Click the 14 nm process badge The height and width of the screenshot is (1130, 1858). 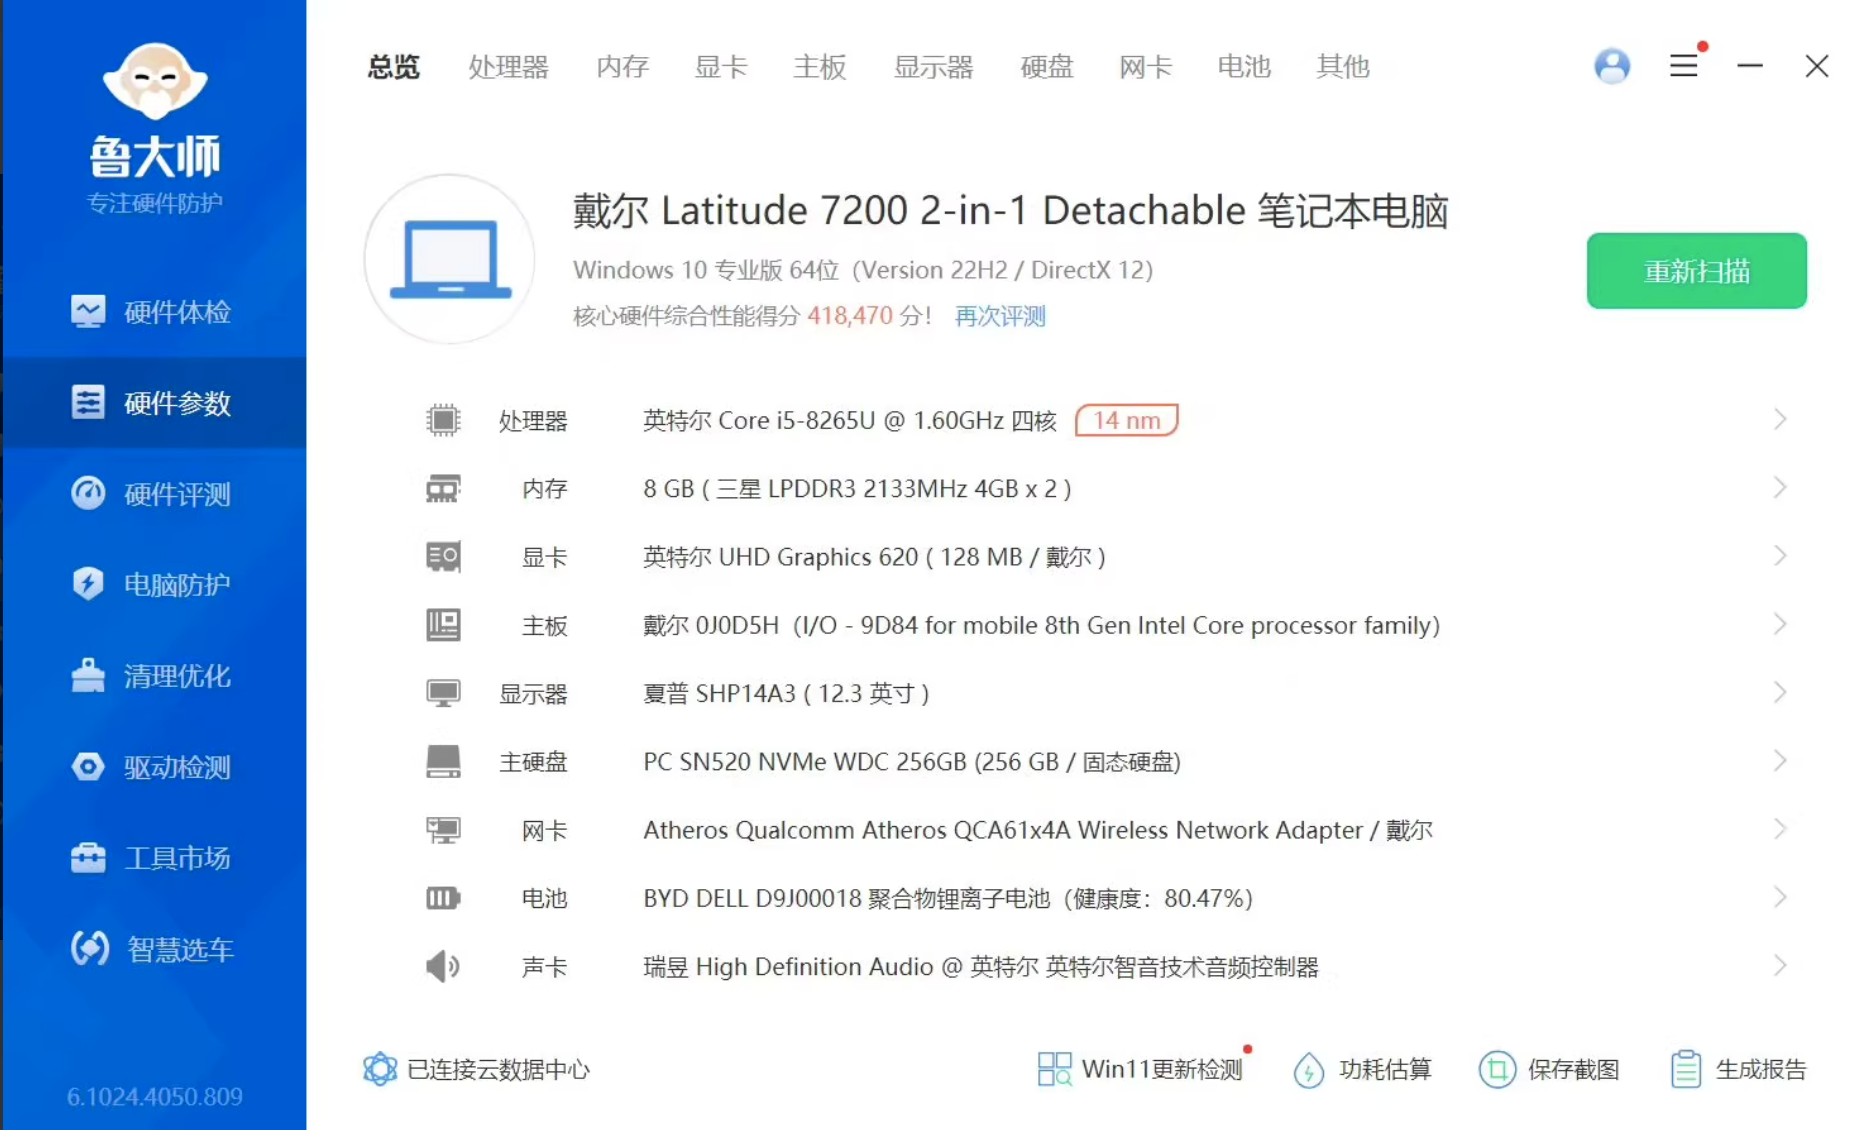point(1126,420)
